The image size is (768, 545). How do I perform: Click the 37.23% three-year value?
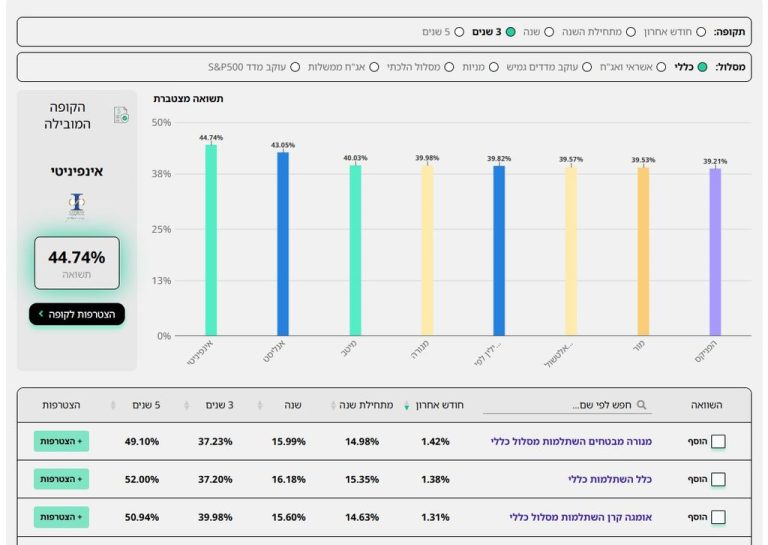[x=215, y=442]
